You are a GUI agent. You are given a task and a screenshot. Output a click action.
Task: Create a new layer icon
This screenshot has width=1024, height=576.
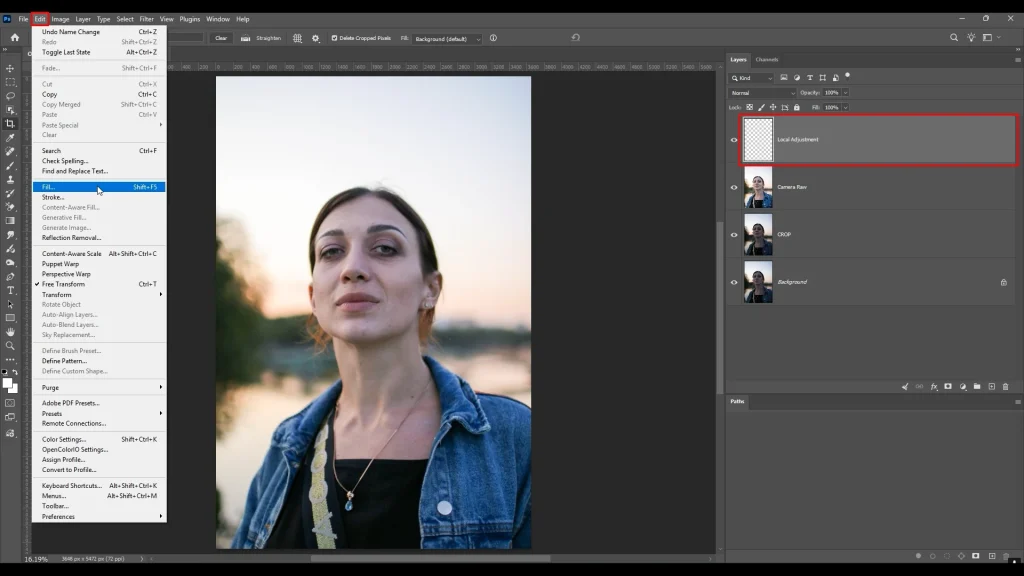click(x=991, y=387)
